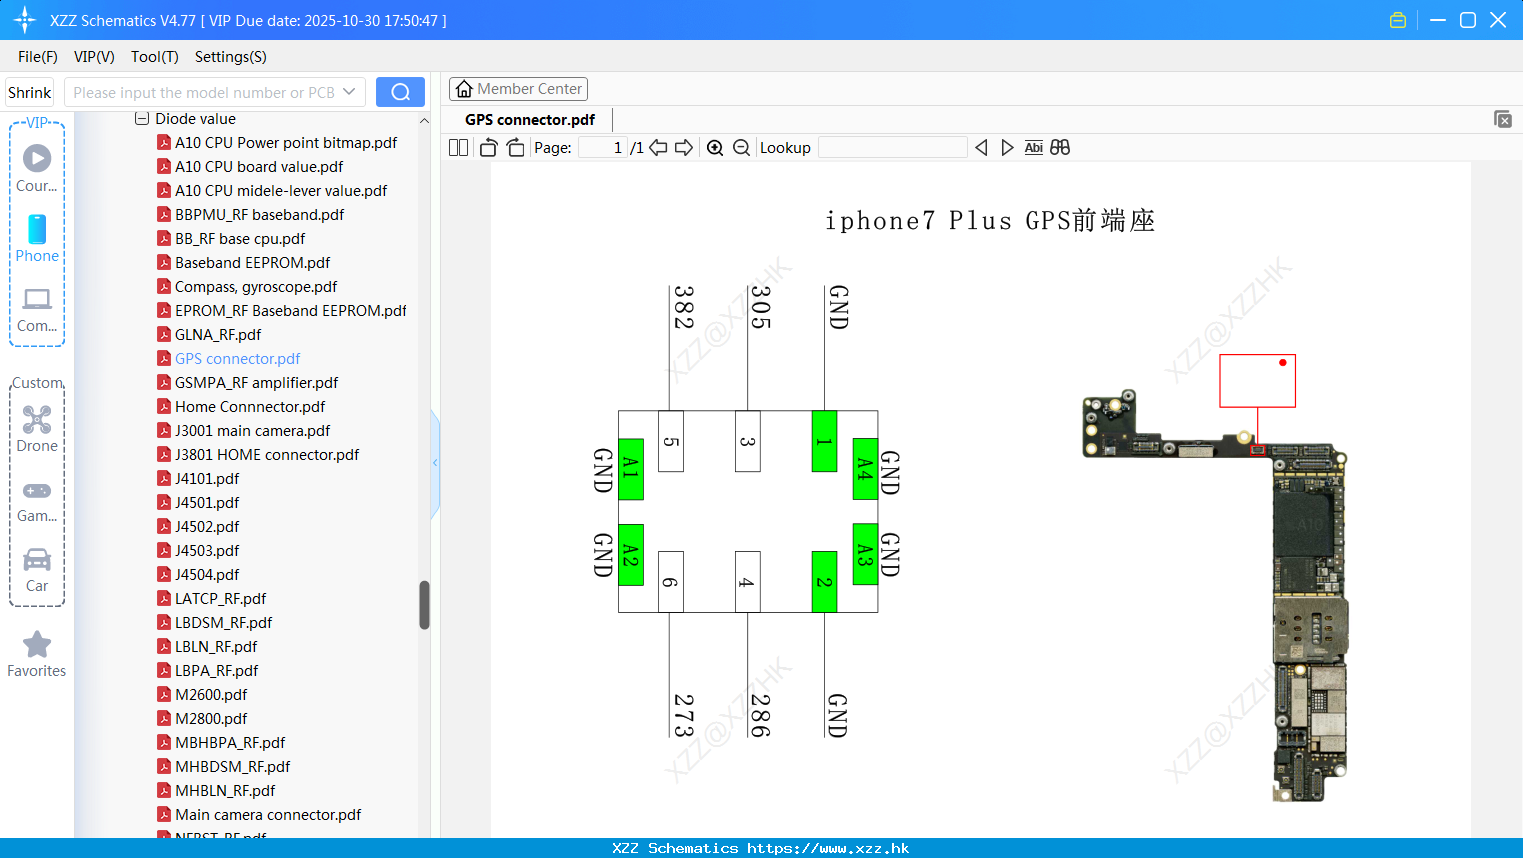
Task: Open the xzz.hk website link in status bar
Action: pos(828,848)
